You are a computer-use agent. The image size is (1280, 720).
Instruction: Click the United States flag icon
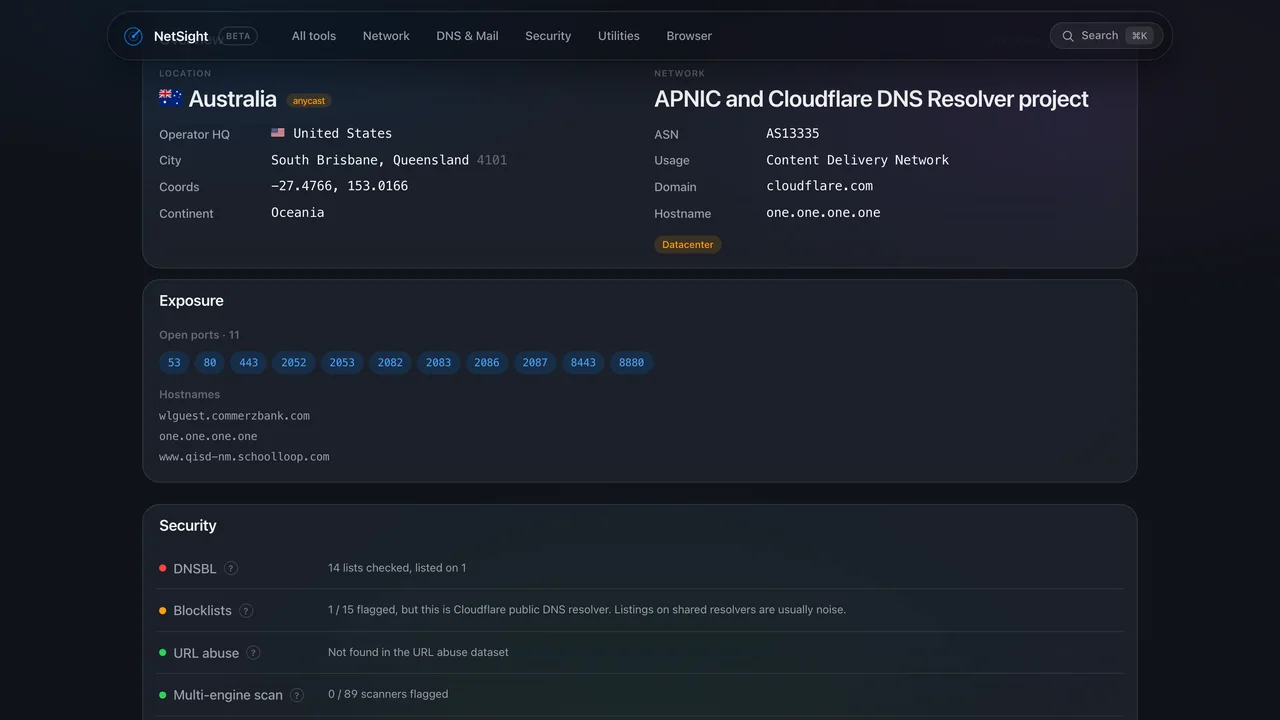point(278,133)
